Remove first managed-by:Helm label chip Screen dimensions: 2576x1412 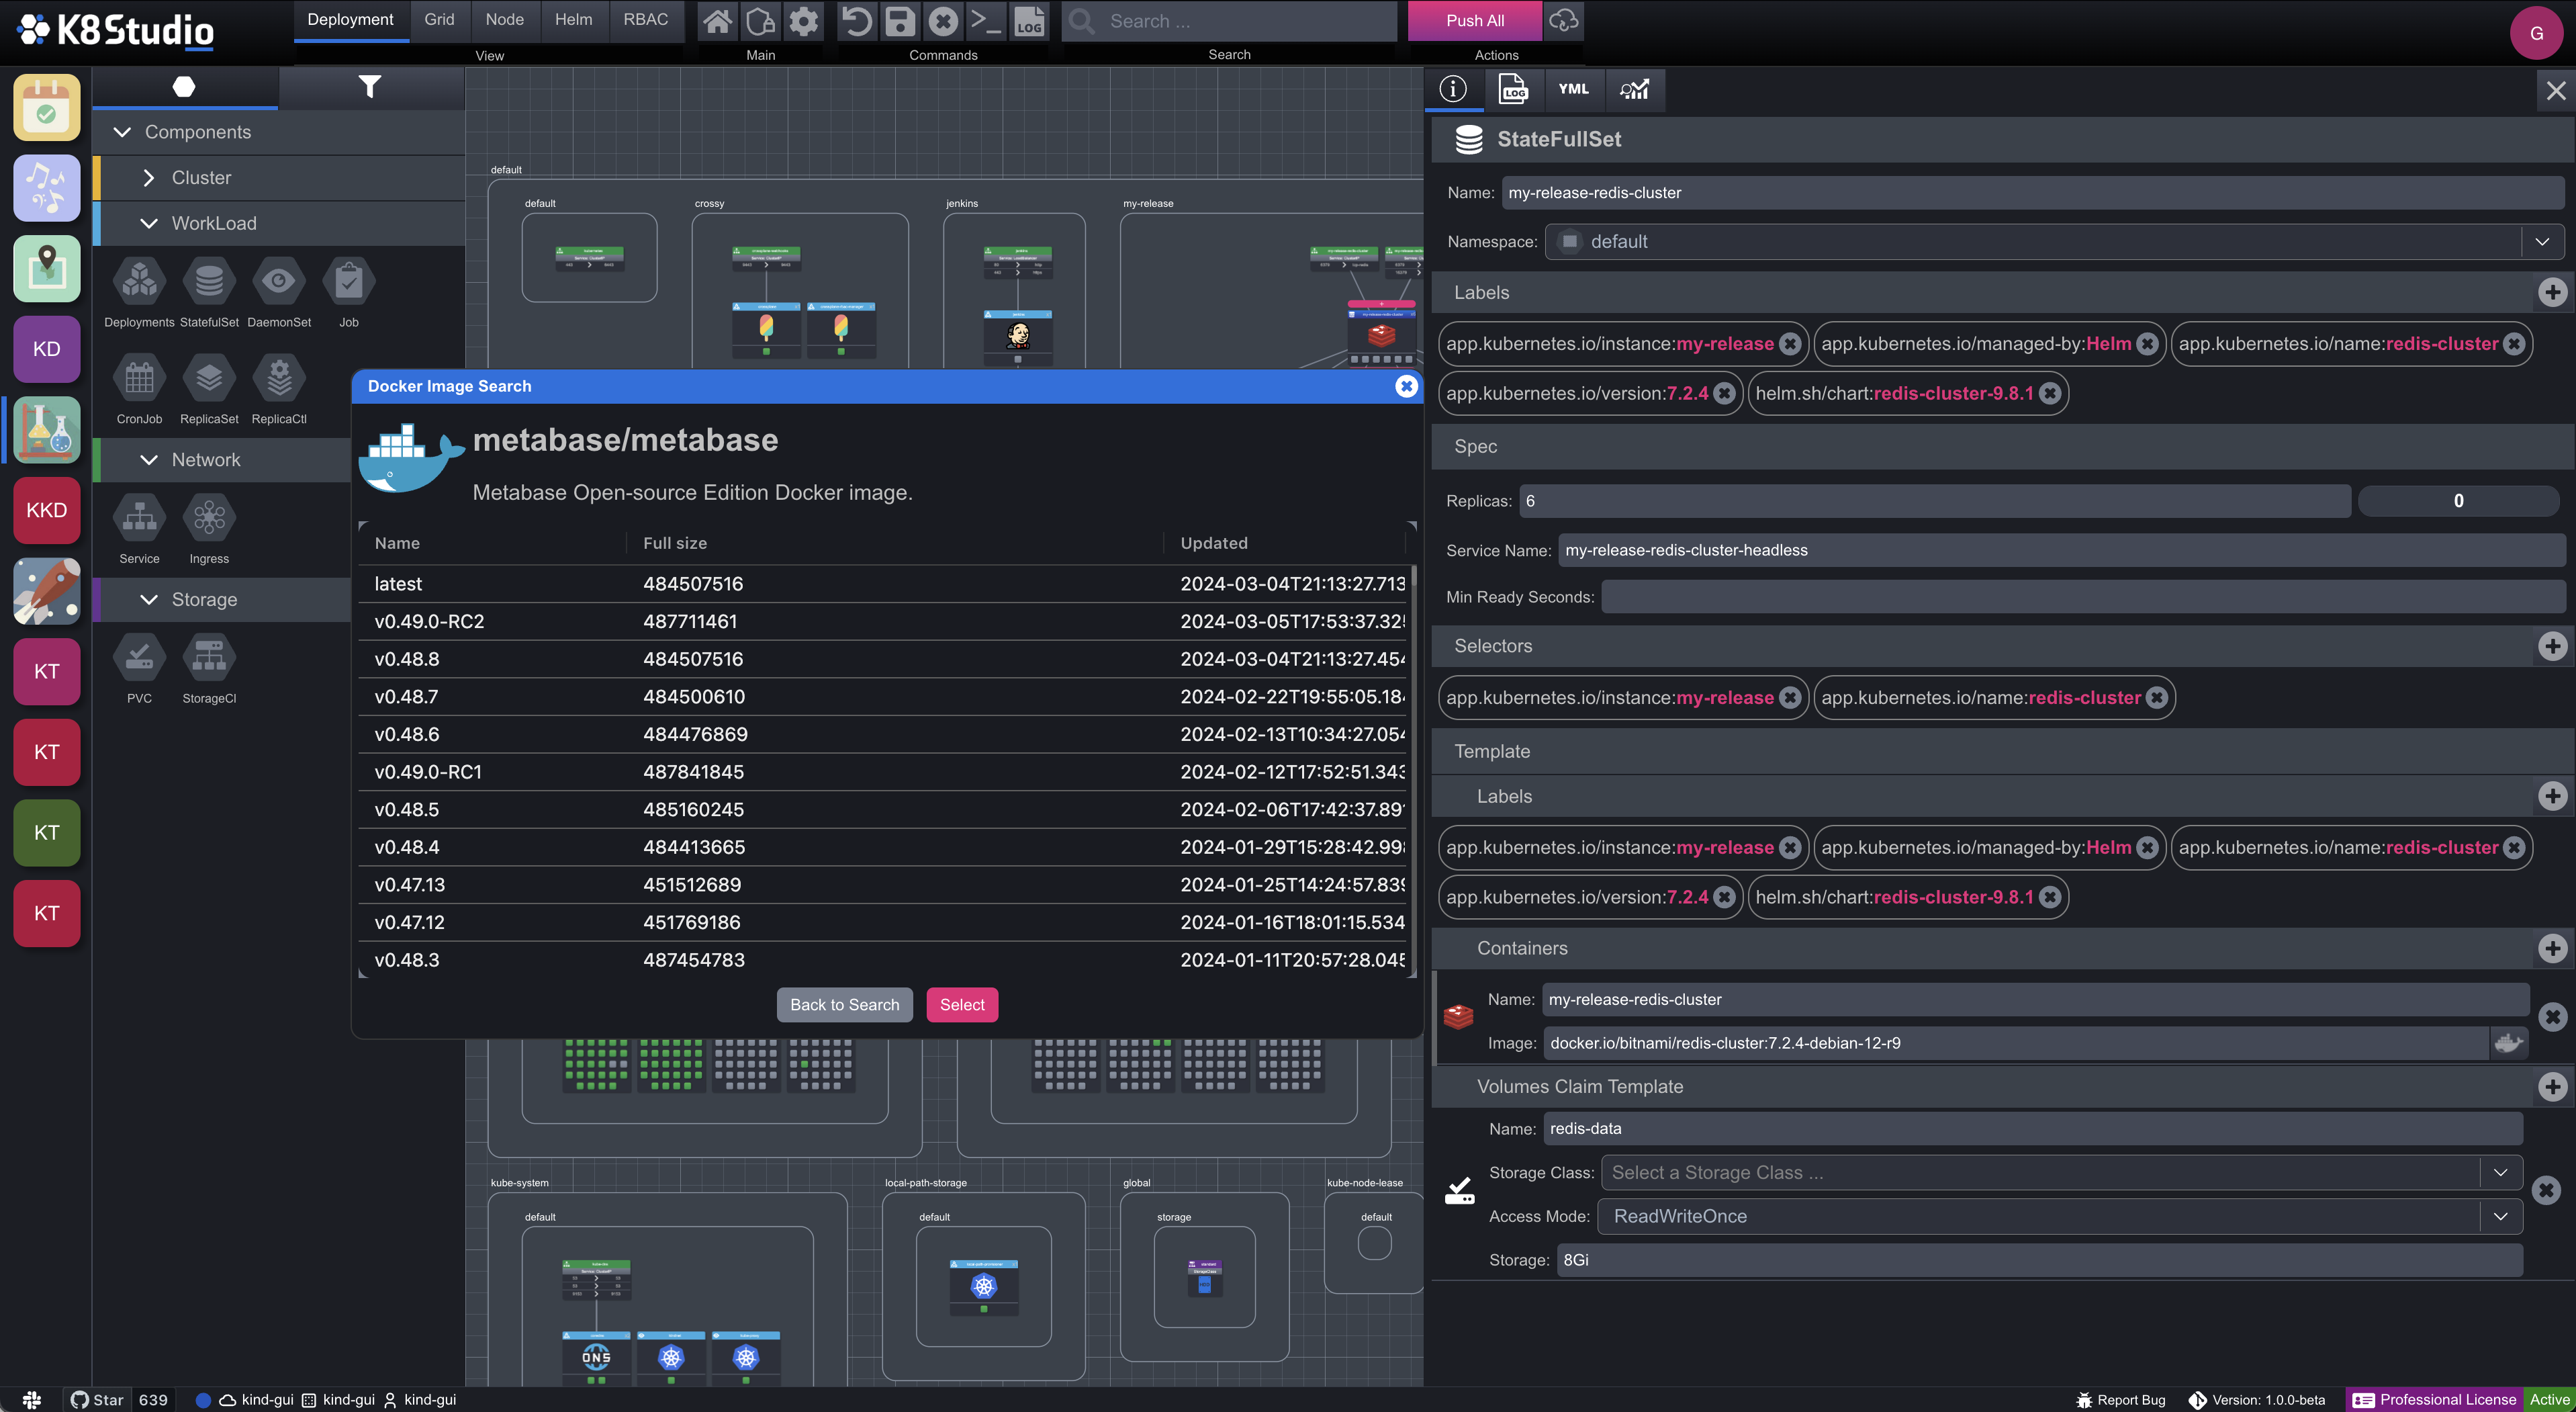click(2147, 344)
